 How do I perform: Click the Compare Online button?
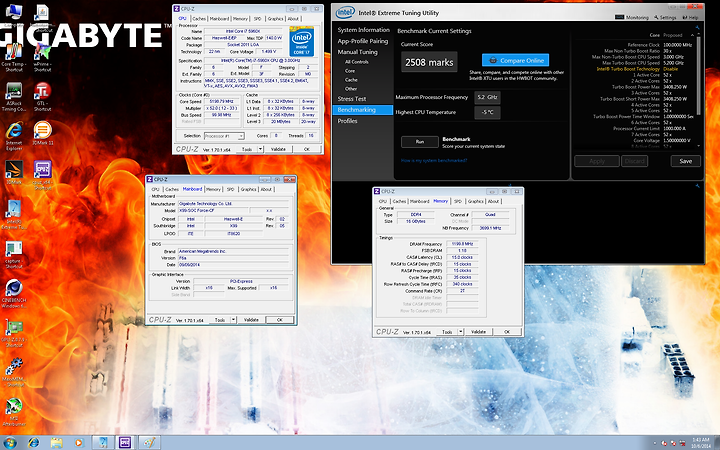[516, 60]
